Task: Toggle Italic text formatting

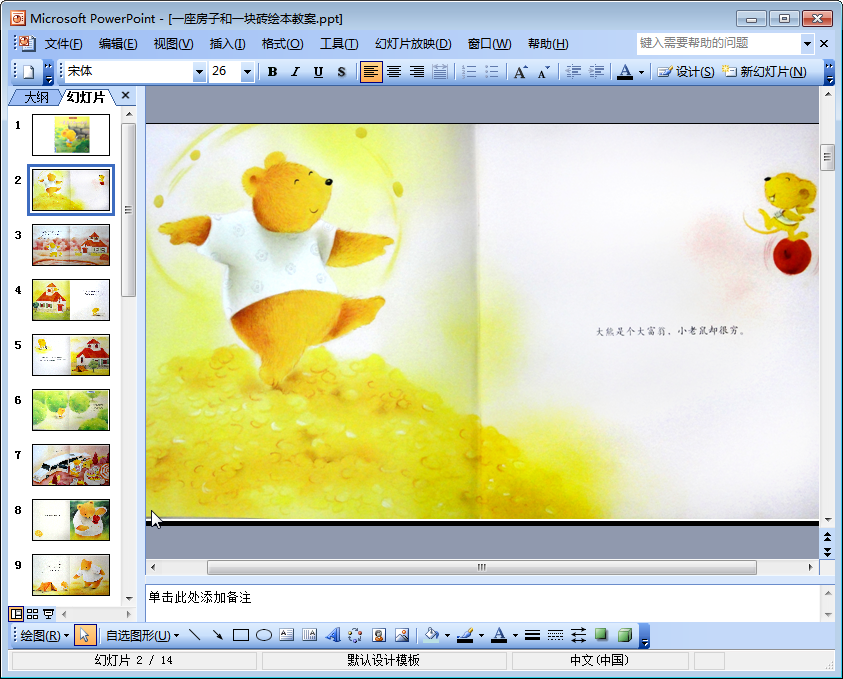Action: (x=295, y=72)
